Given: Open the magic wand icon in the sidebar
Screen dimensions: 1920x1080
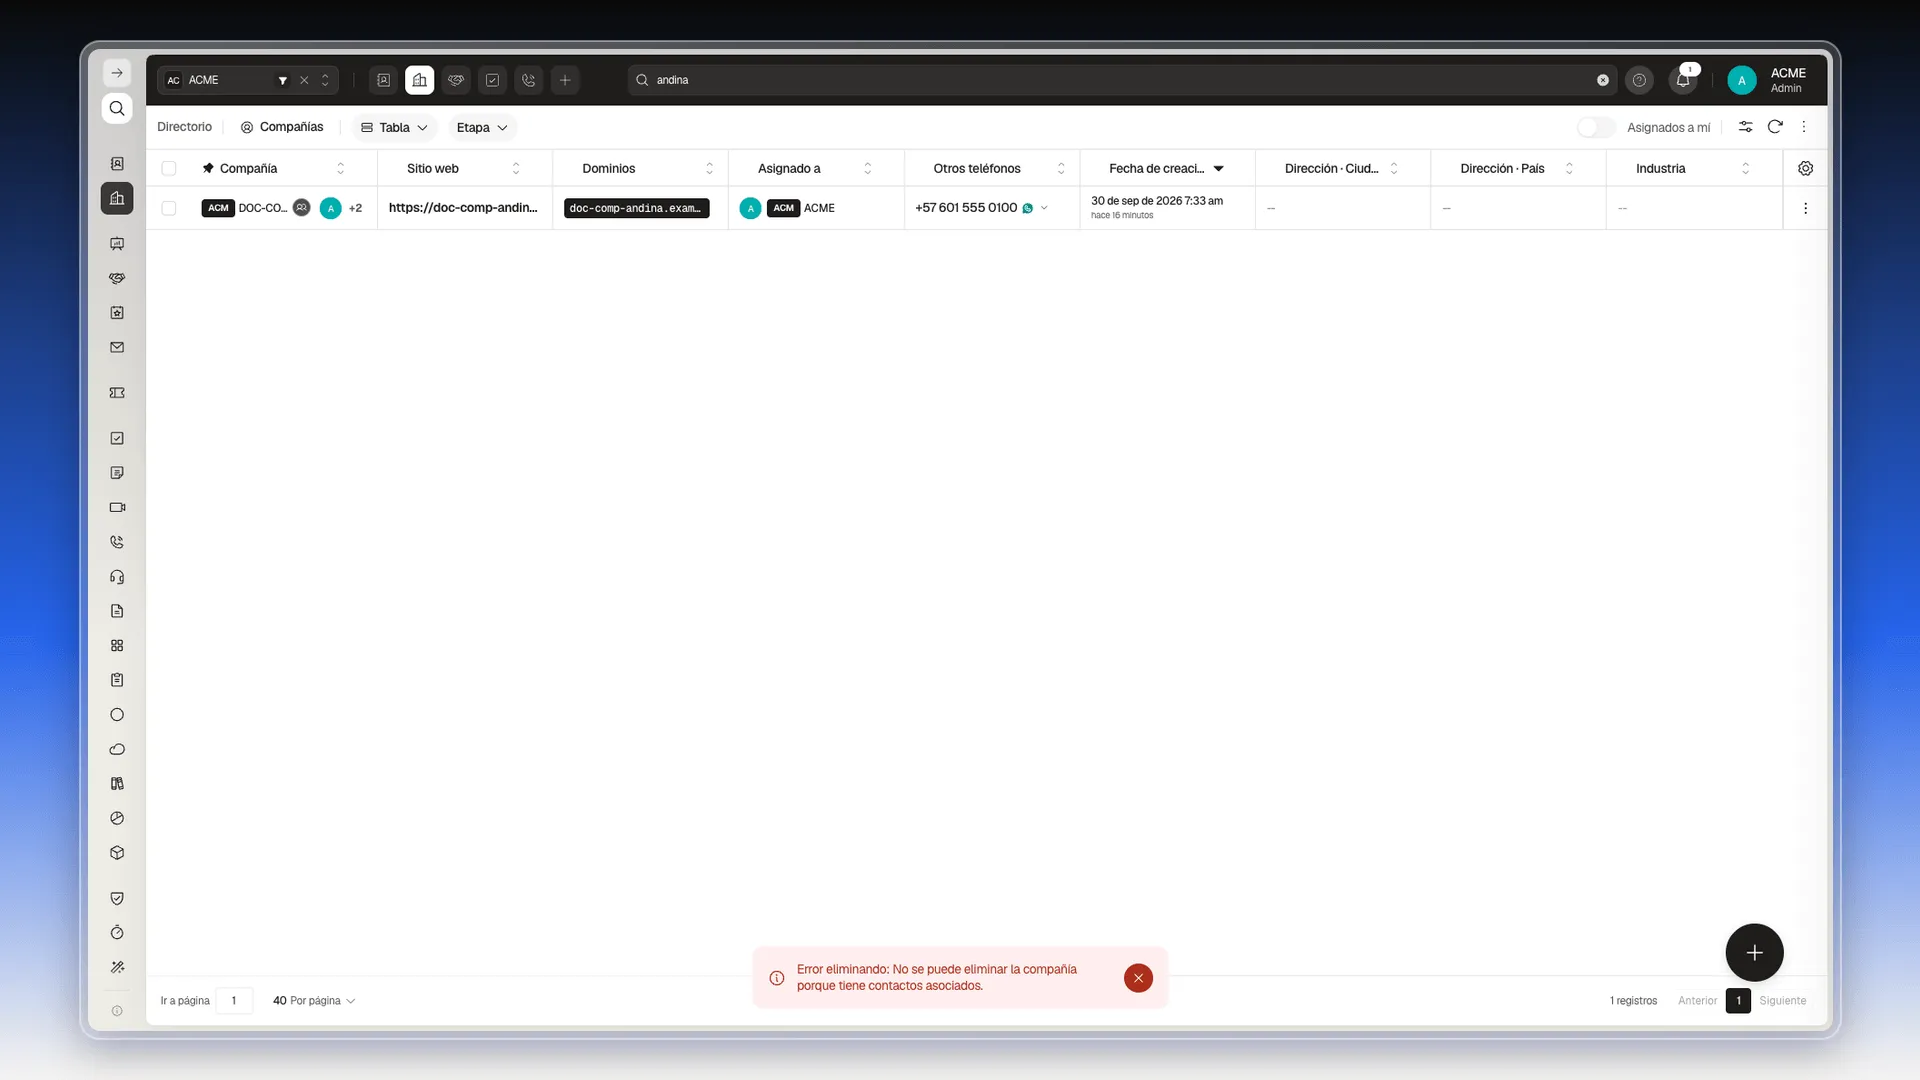Looking at the screenshot, I should 117,967.
